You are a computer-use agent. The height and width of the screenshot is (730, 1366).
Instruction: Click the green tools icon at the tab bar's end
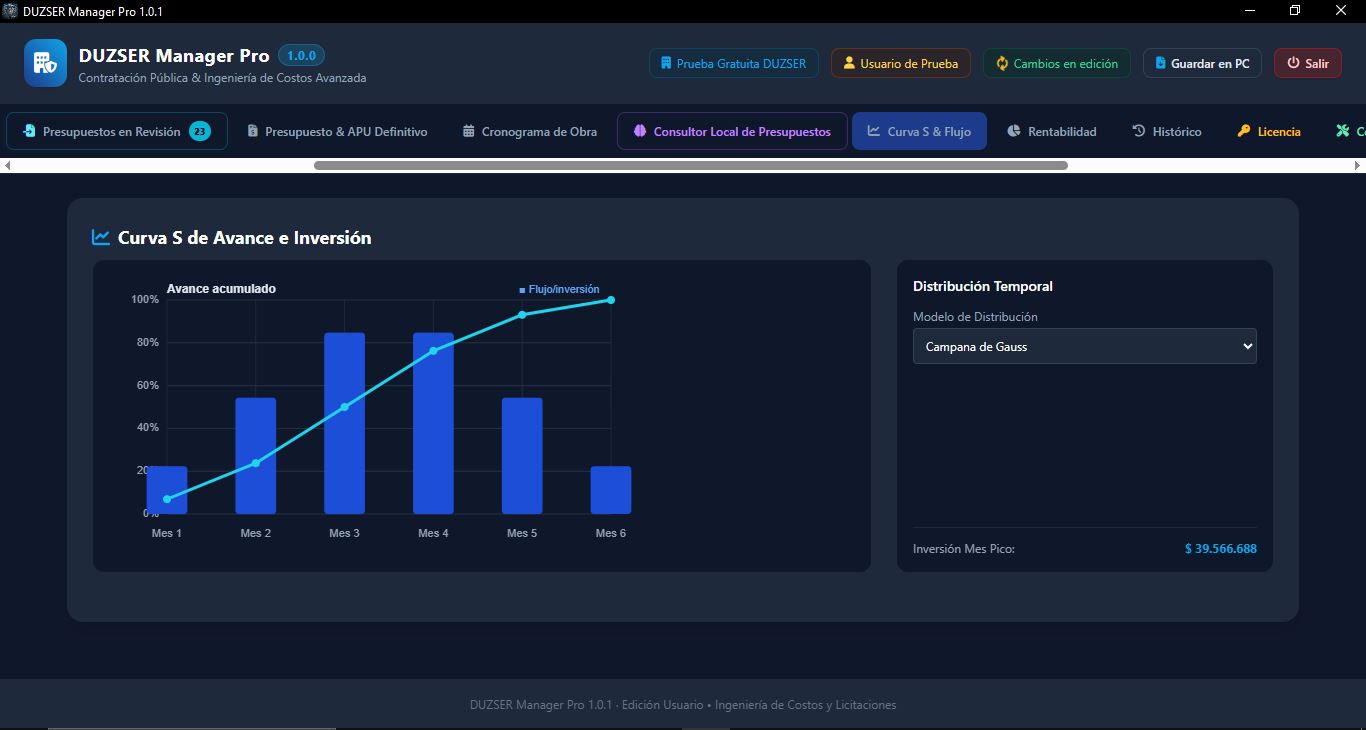[1343, 132]
